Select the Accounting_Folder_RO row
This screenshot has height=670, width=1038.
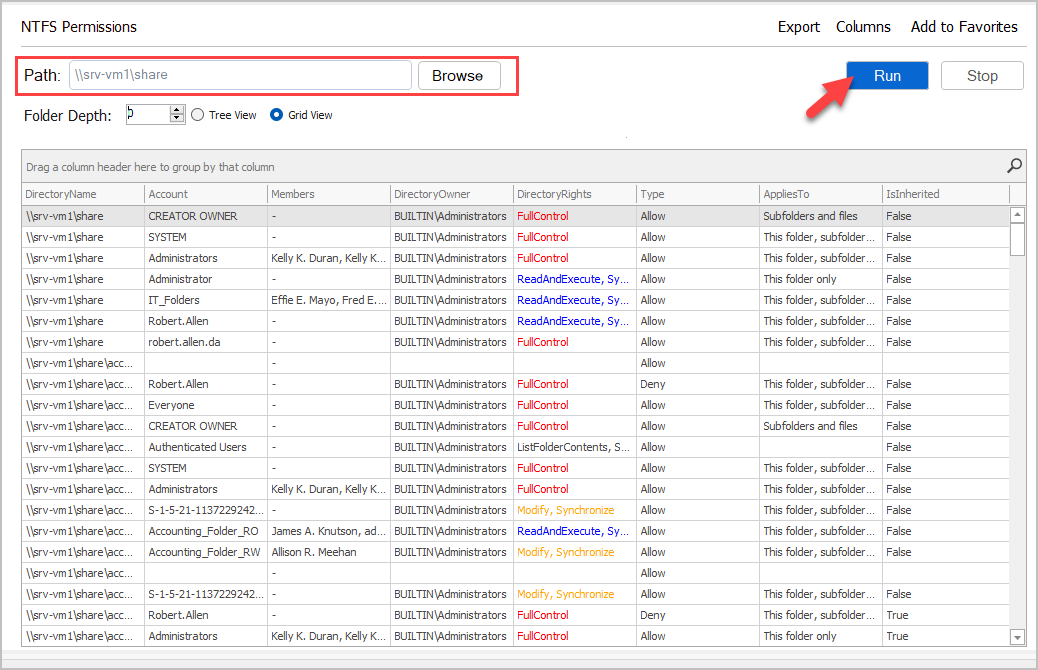point(203,531)
